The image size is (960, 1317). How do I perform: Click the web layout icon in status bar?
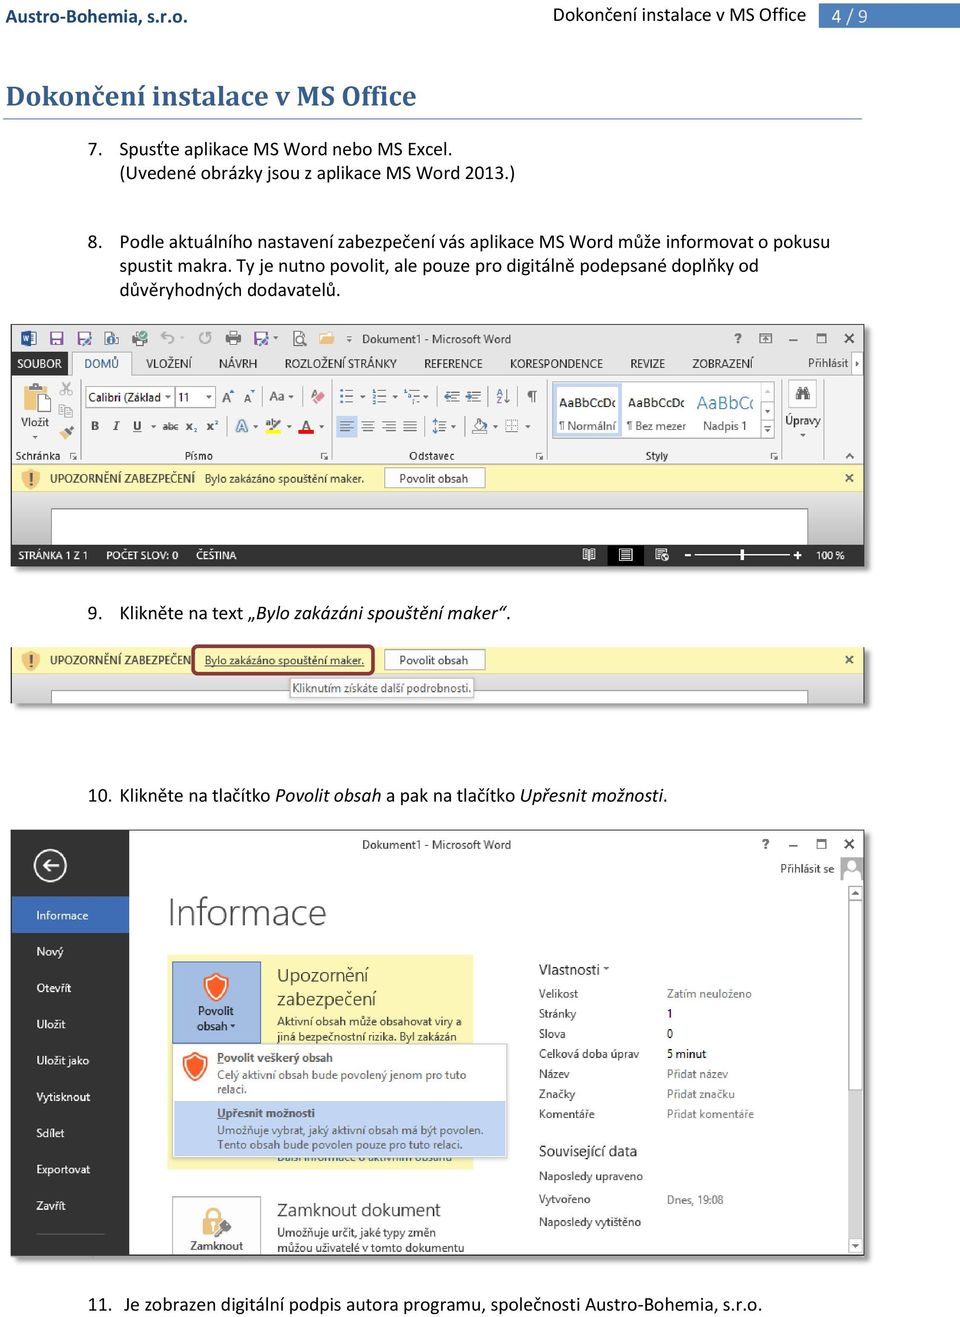[x=662, y=555]
